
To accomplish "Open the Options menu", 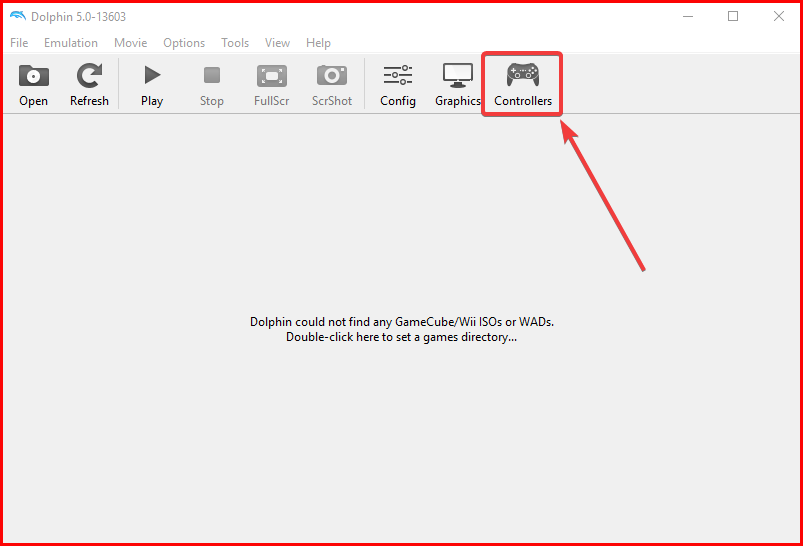I will pyautogui.click(x=184, y=43).
